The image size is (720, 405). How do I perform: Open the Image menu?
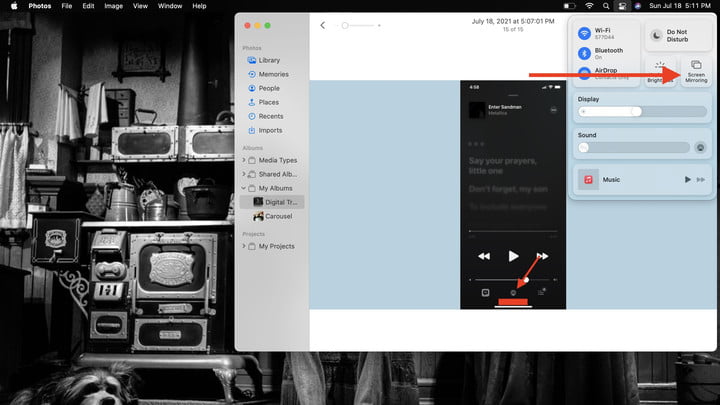coord(113,6)
